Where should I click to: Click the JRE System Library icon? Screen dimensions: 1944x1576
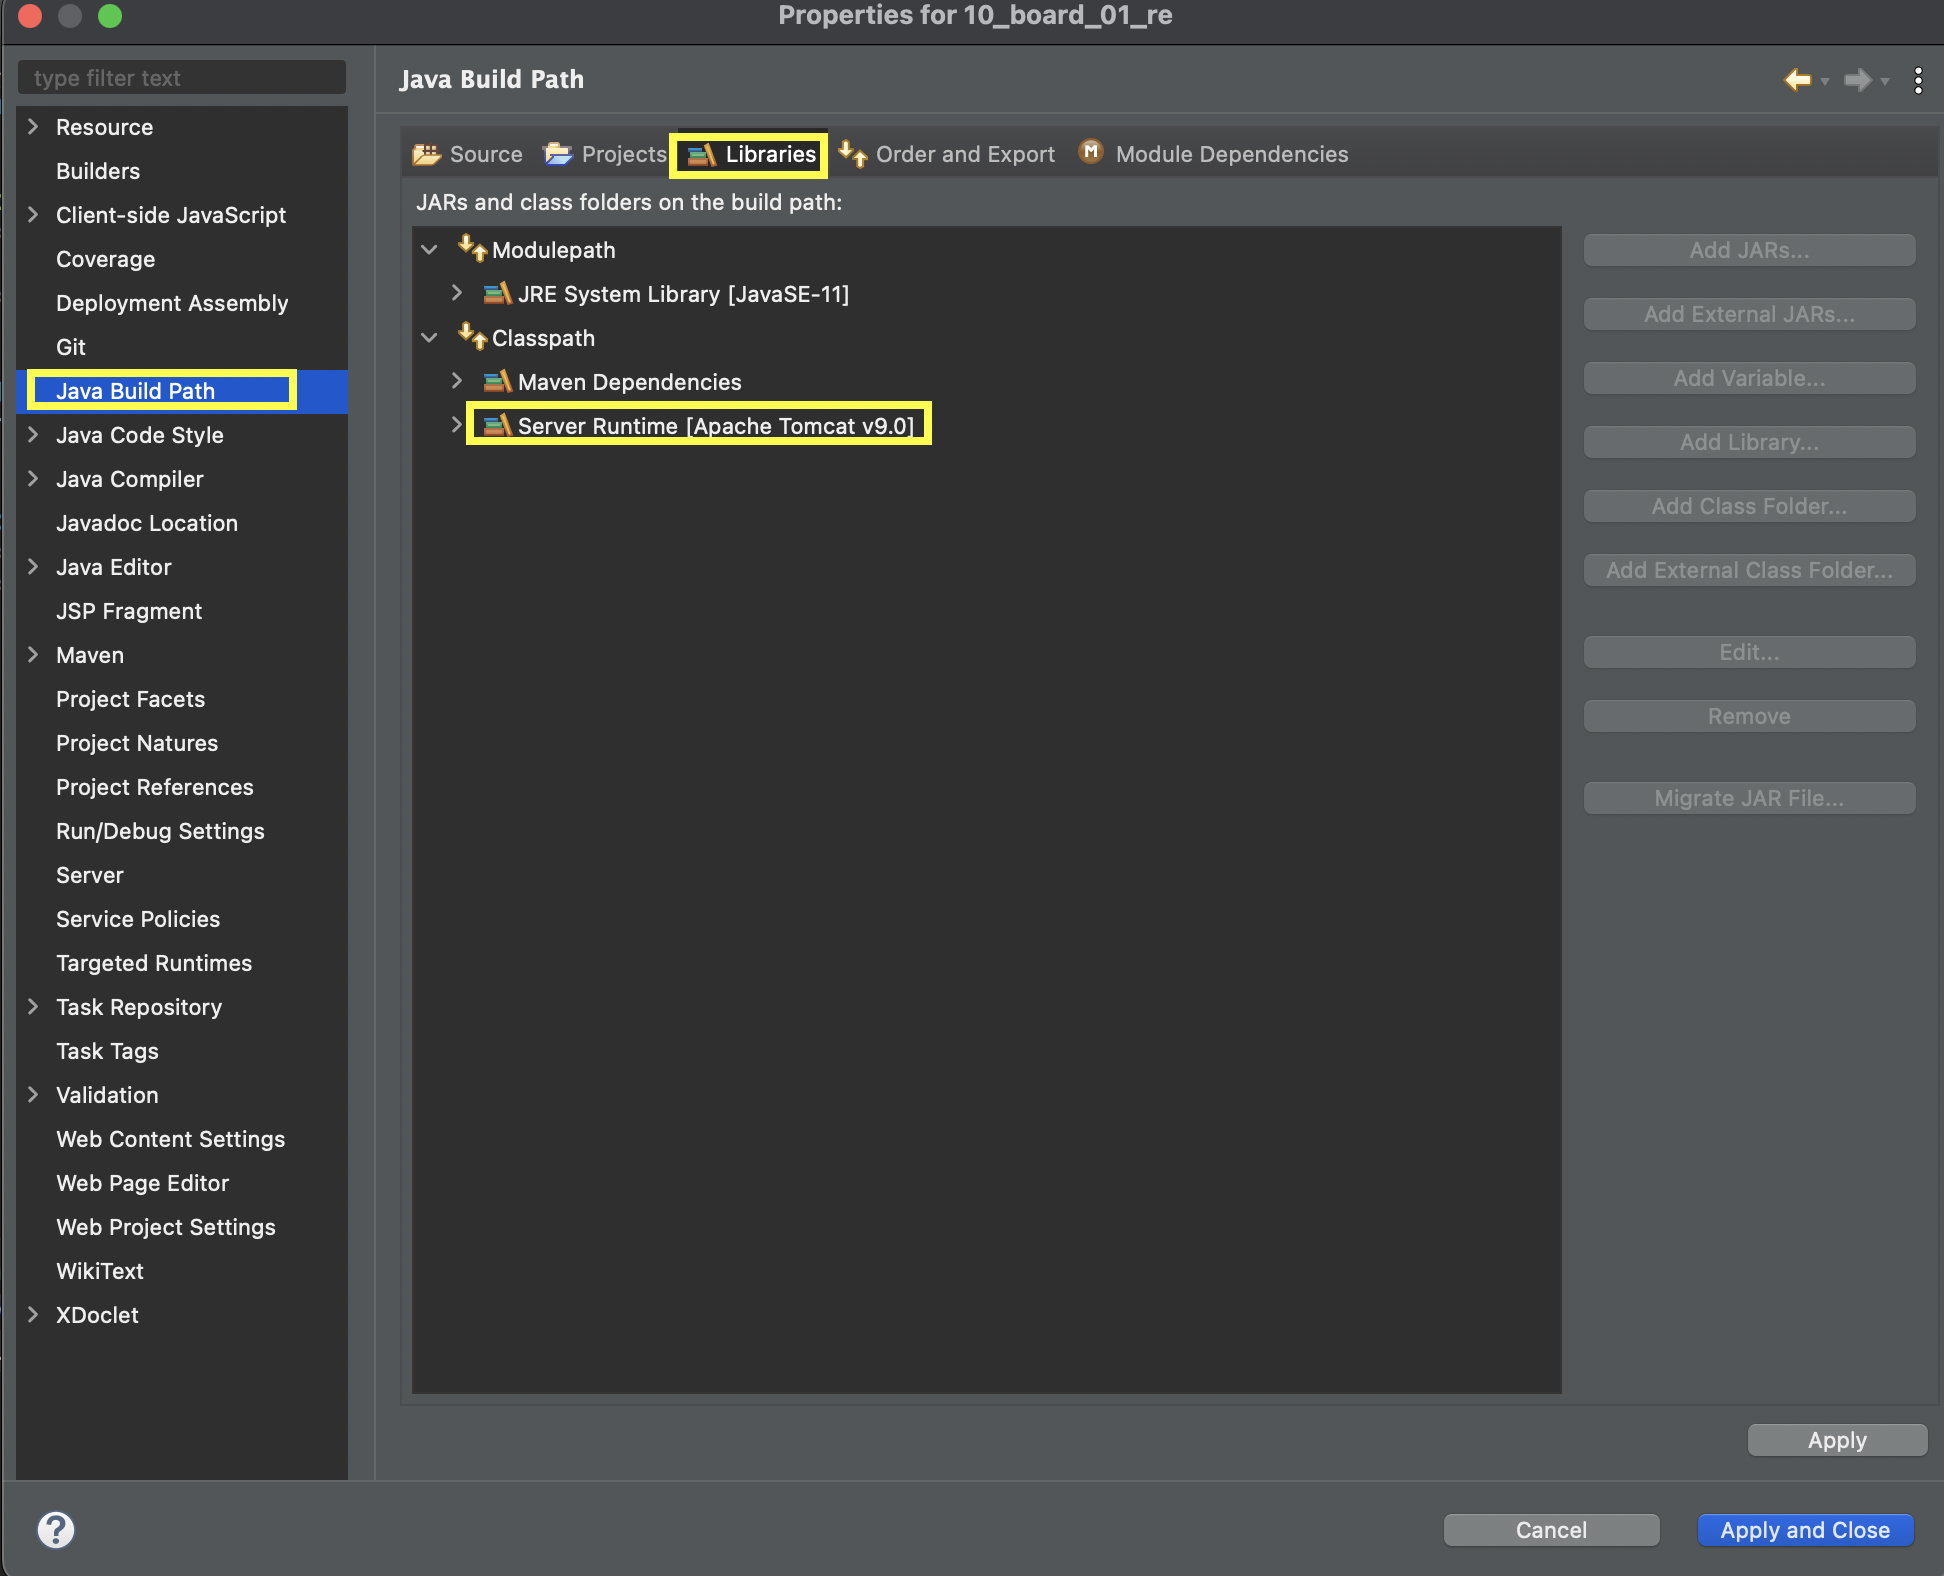click(497, 294)
